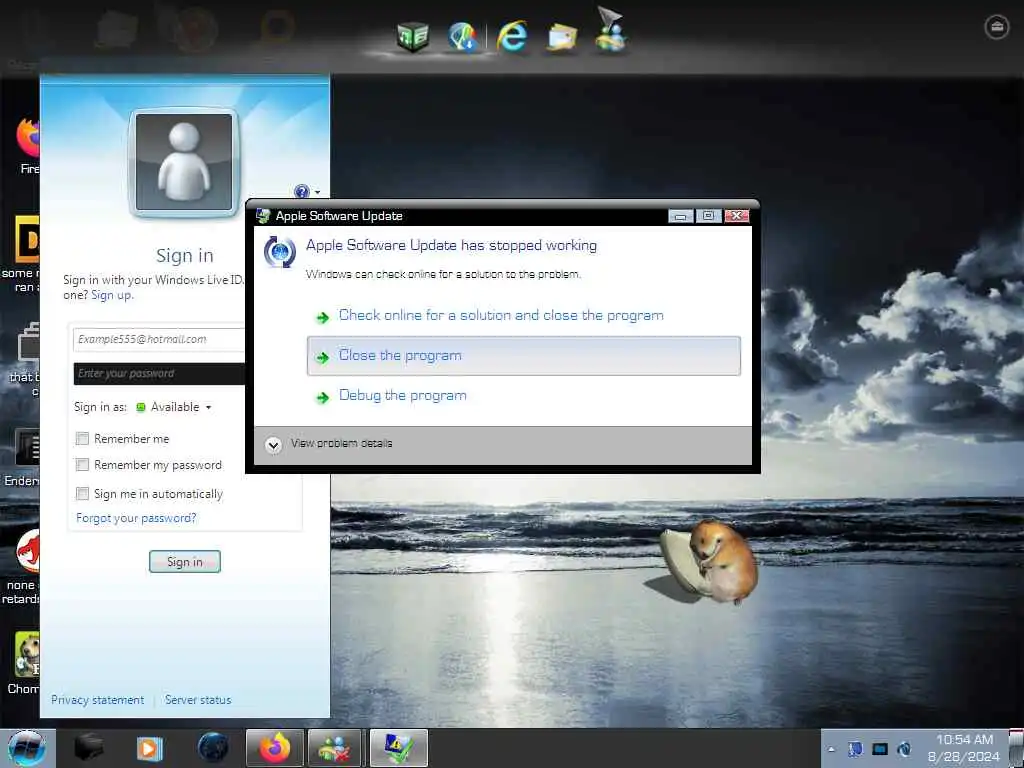Click the Messenger profile picture placeholder

point(184,162)
